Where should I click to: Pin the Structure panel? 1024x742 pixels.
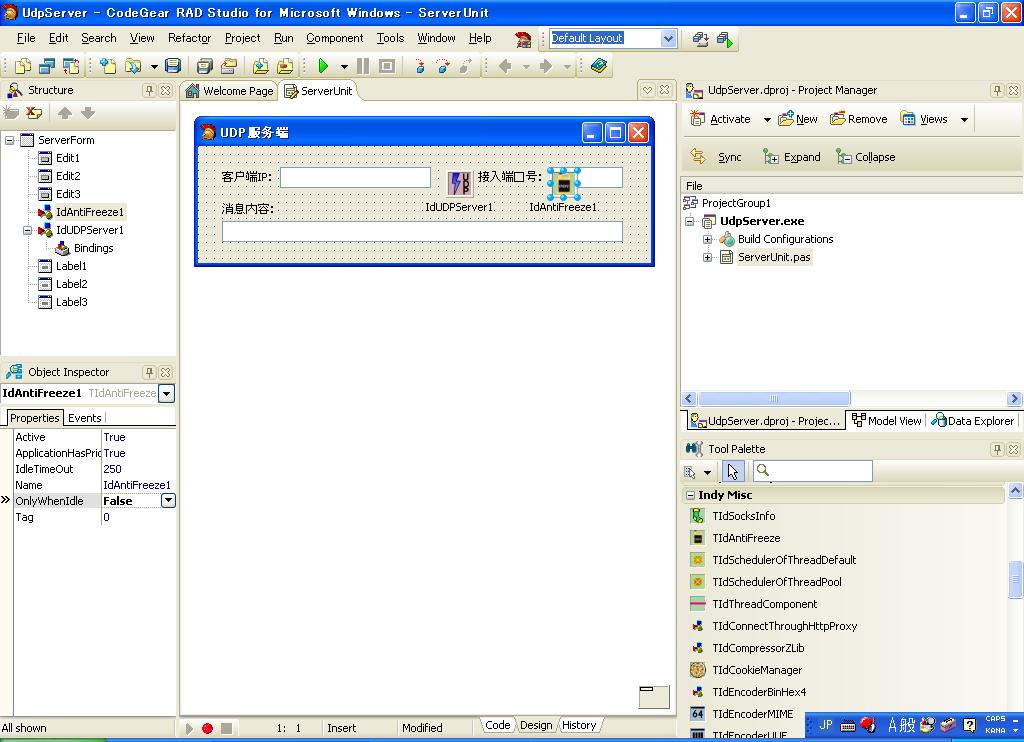tap(149, 90)
